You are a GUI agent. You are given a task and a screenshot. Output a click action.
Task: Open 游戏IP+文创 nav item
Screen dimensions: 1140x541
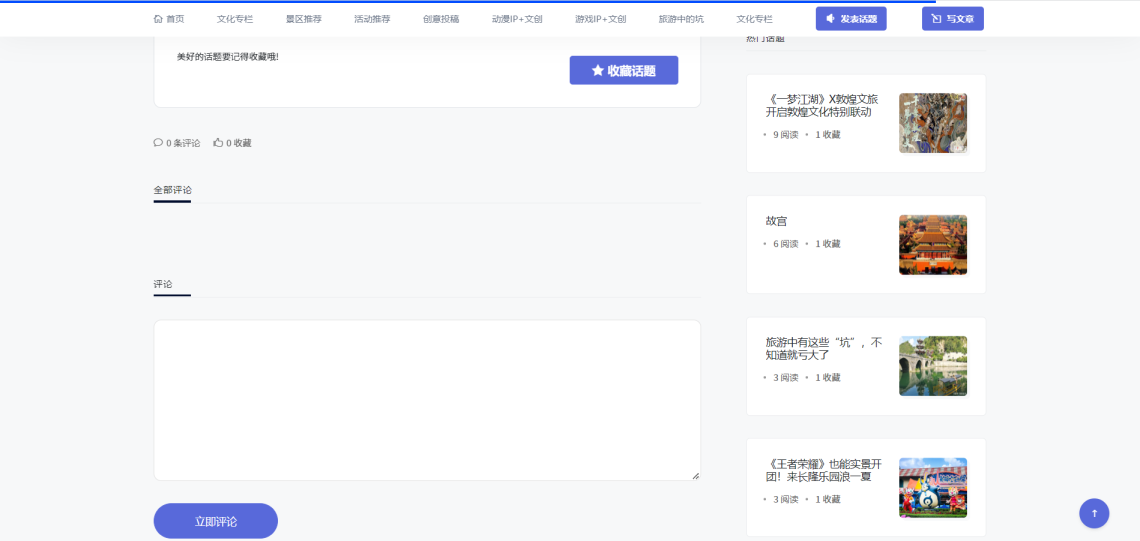tap(601, 19)
